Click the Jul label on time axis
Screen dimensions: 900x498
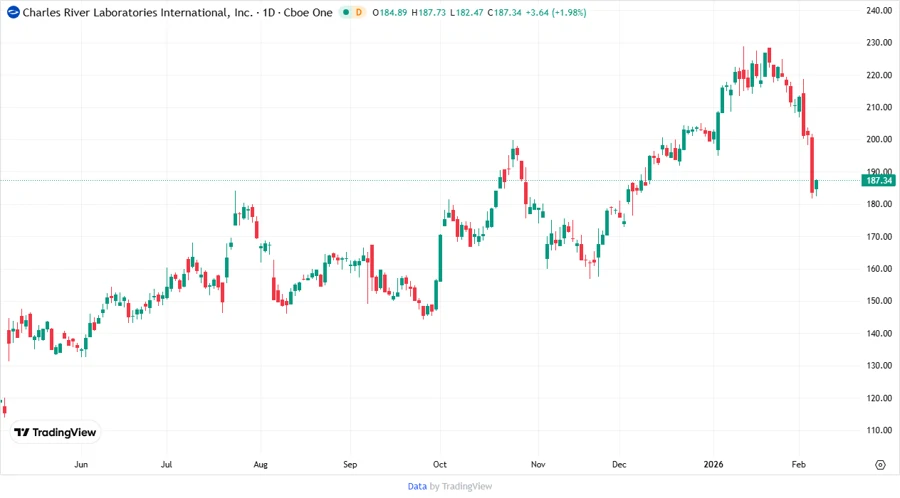[166, 464]
